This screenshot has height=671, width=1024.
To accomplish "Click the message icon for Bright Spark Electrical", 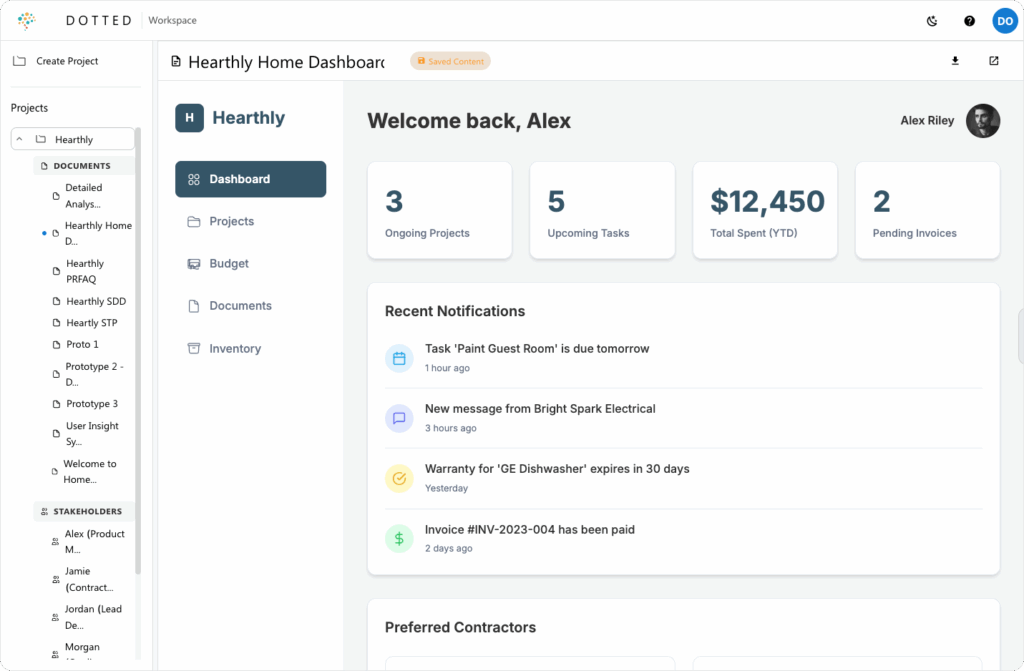I will click(x=399, y=418).
